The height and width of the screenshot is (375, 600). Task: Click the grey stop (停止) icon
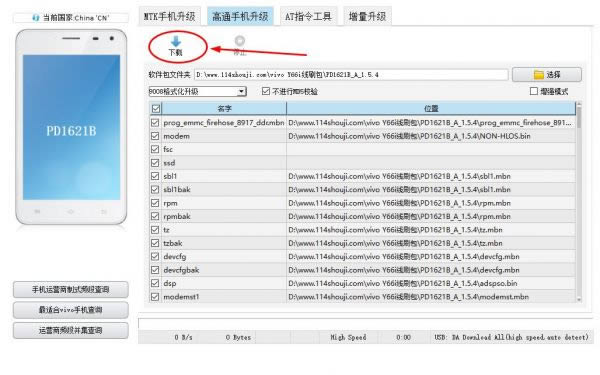(x=240, y=41)
